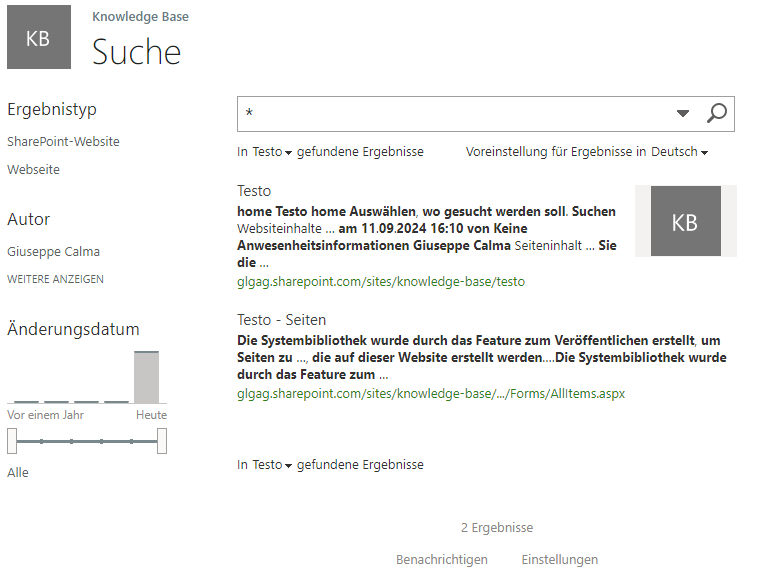Screen dimensions: 771x588
Task: Open the KB thumbnail of Testo result
Action: pyautogui.click(x=686, y=221)
